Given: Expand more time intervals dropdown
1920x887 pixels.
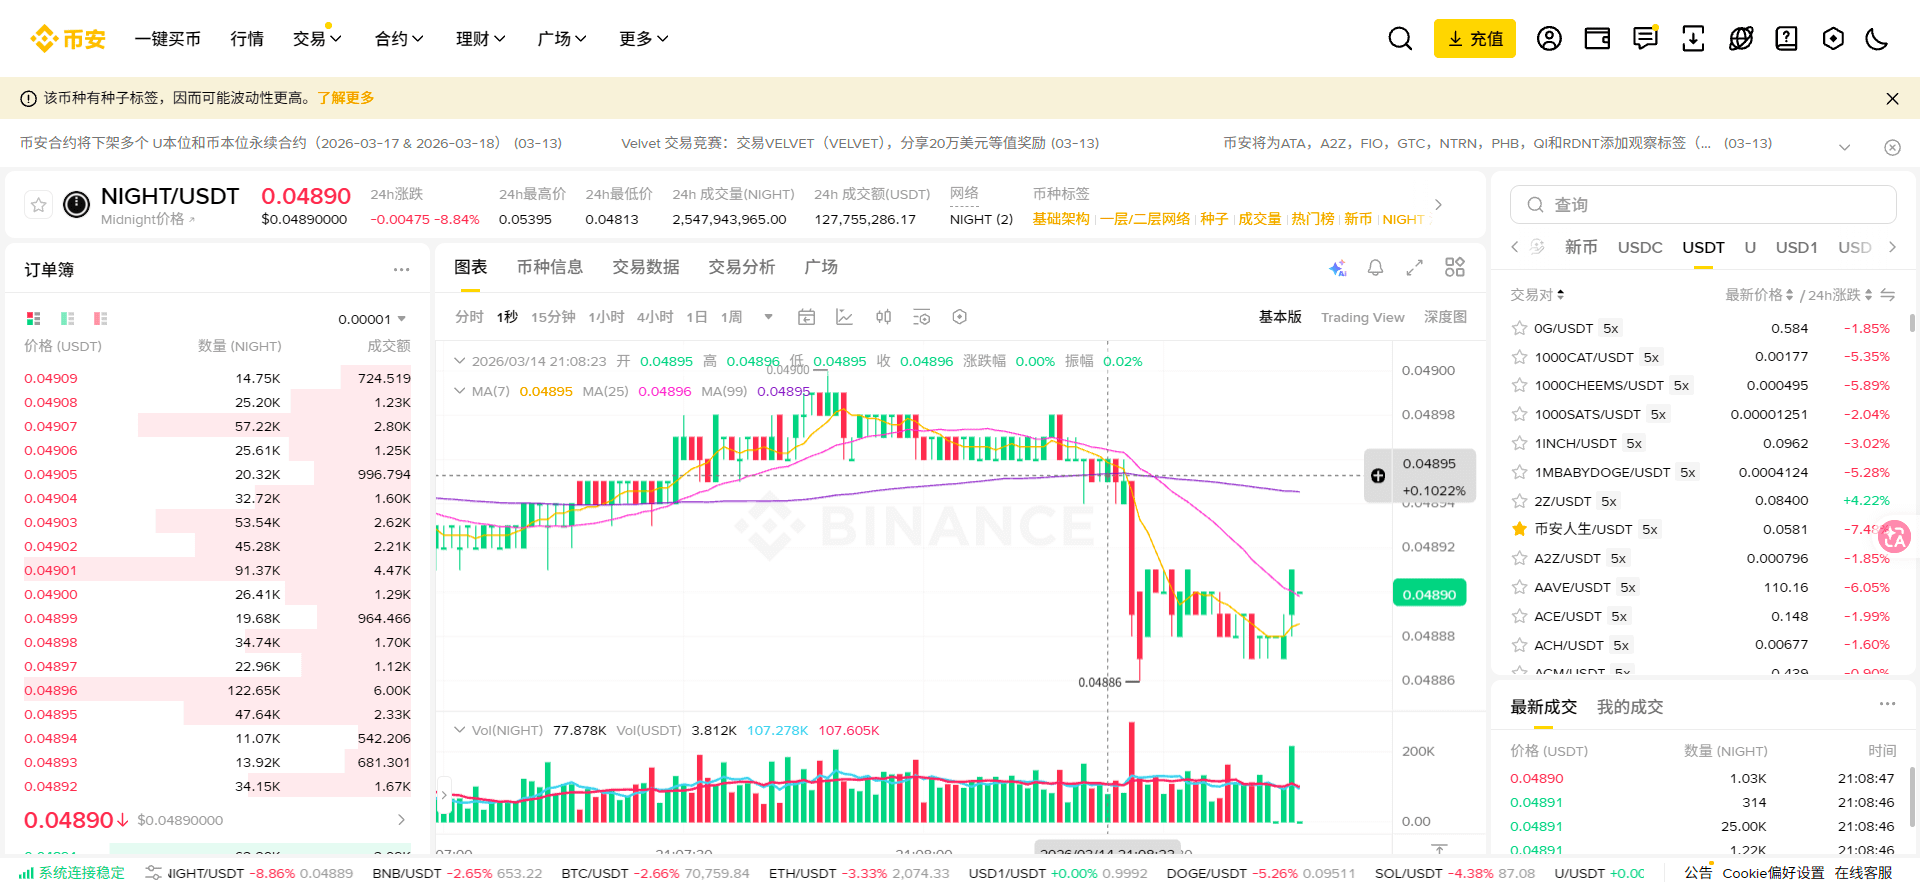Looking at the screenshot, I should (768, 317).
